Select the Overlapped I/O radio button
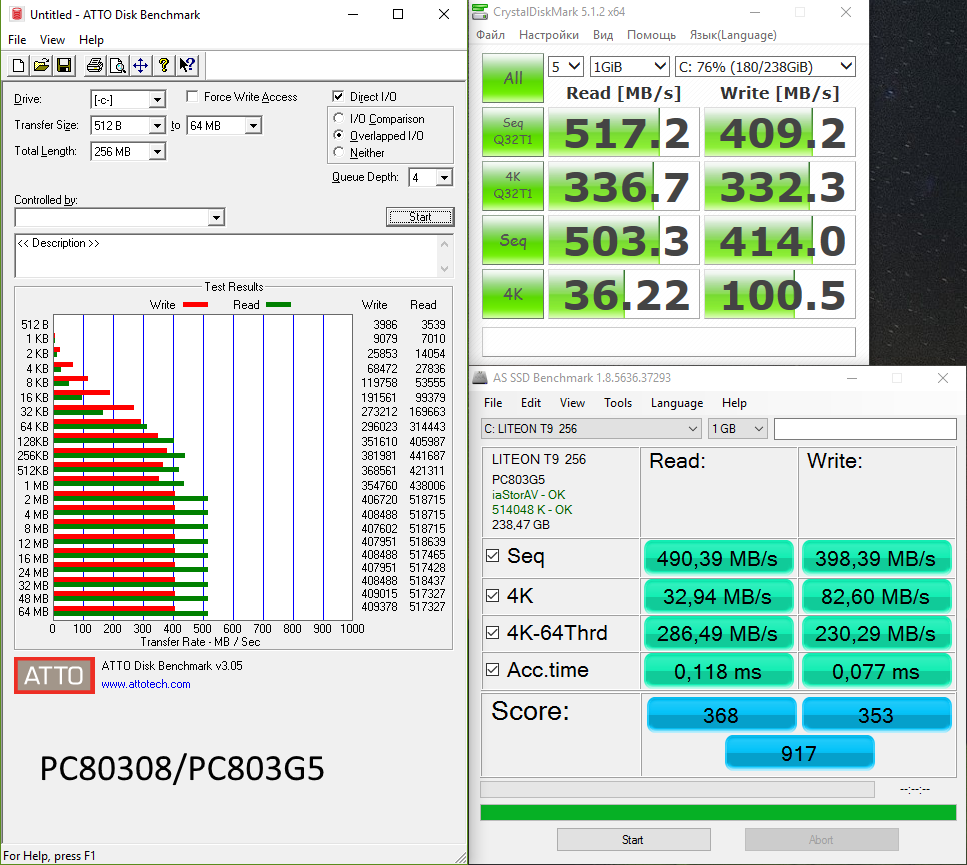The image size is (967, 865). coord(339,134)
